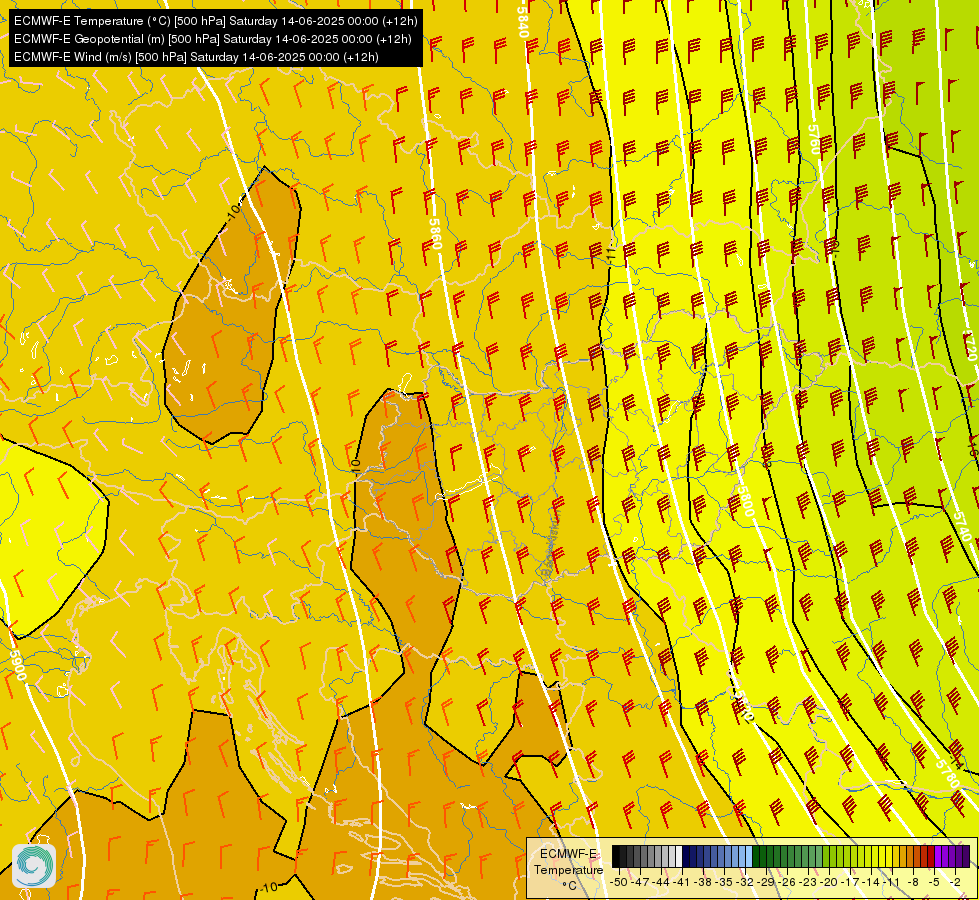Click the 5860 geopotential contour label
Image resolution: width=979 pixels, height=900 pixels.
tap(435, 234)
